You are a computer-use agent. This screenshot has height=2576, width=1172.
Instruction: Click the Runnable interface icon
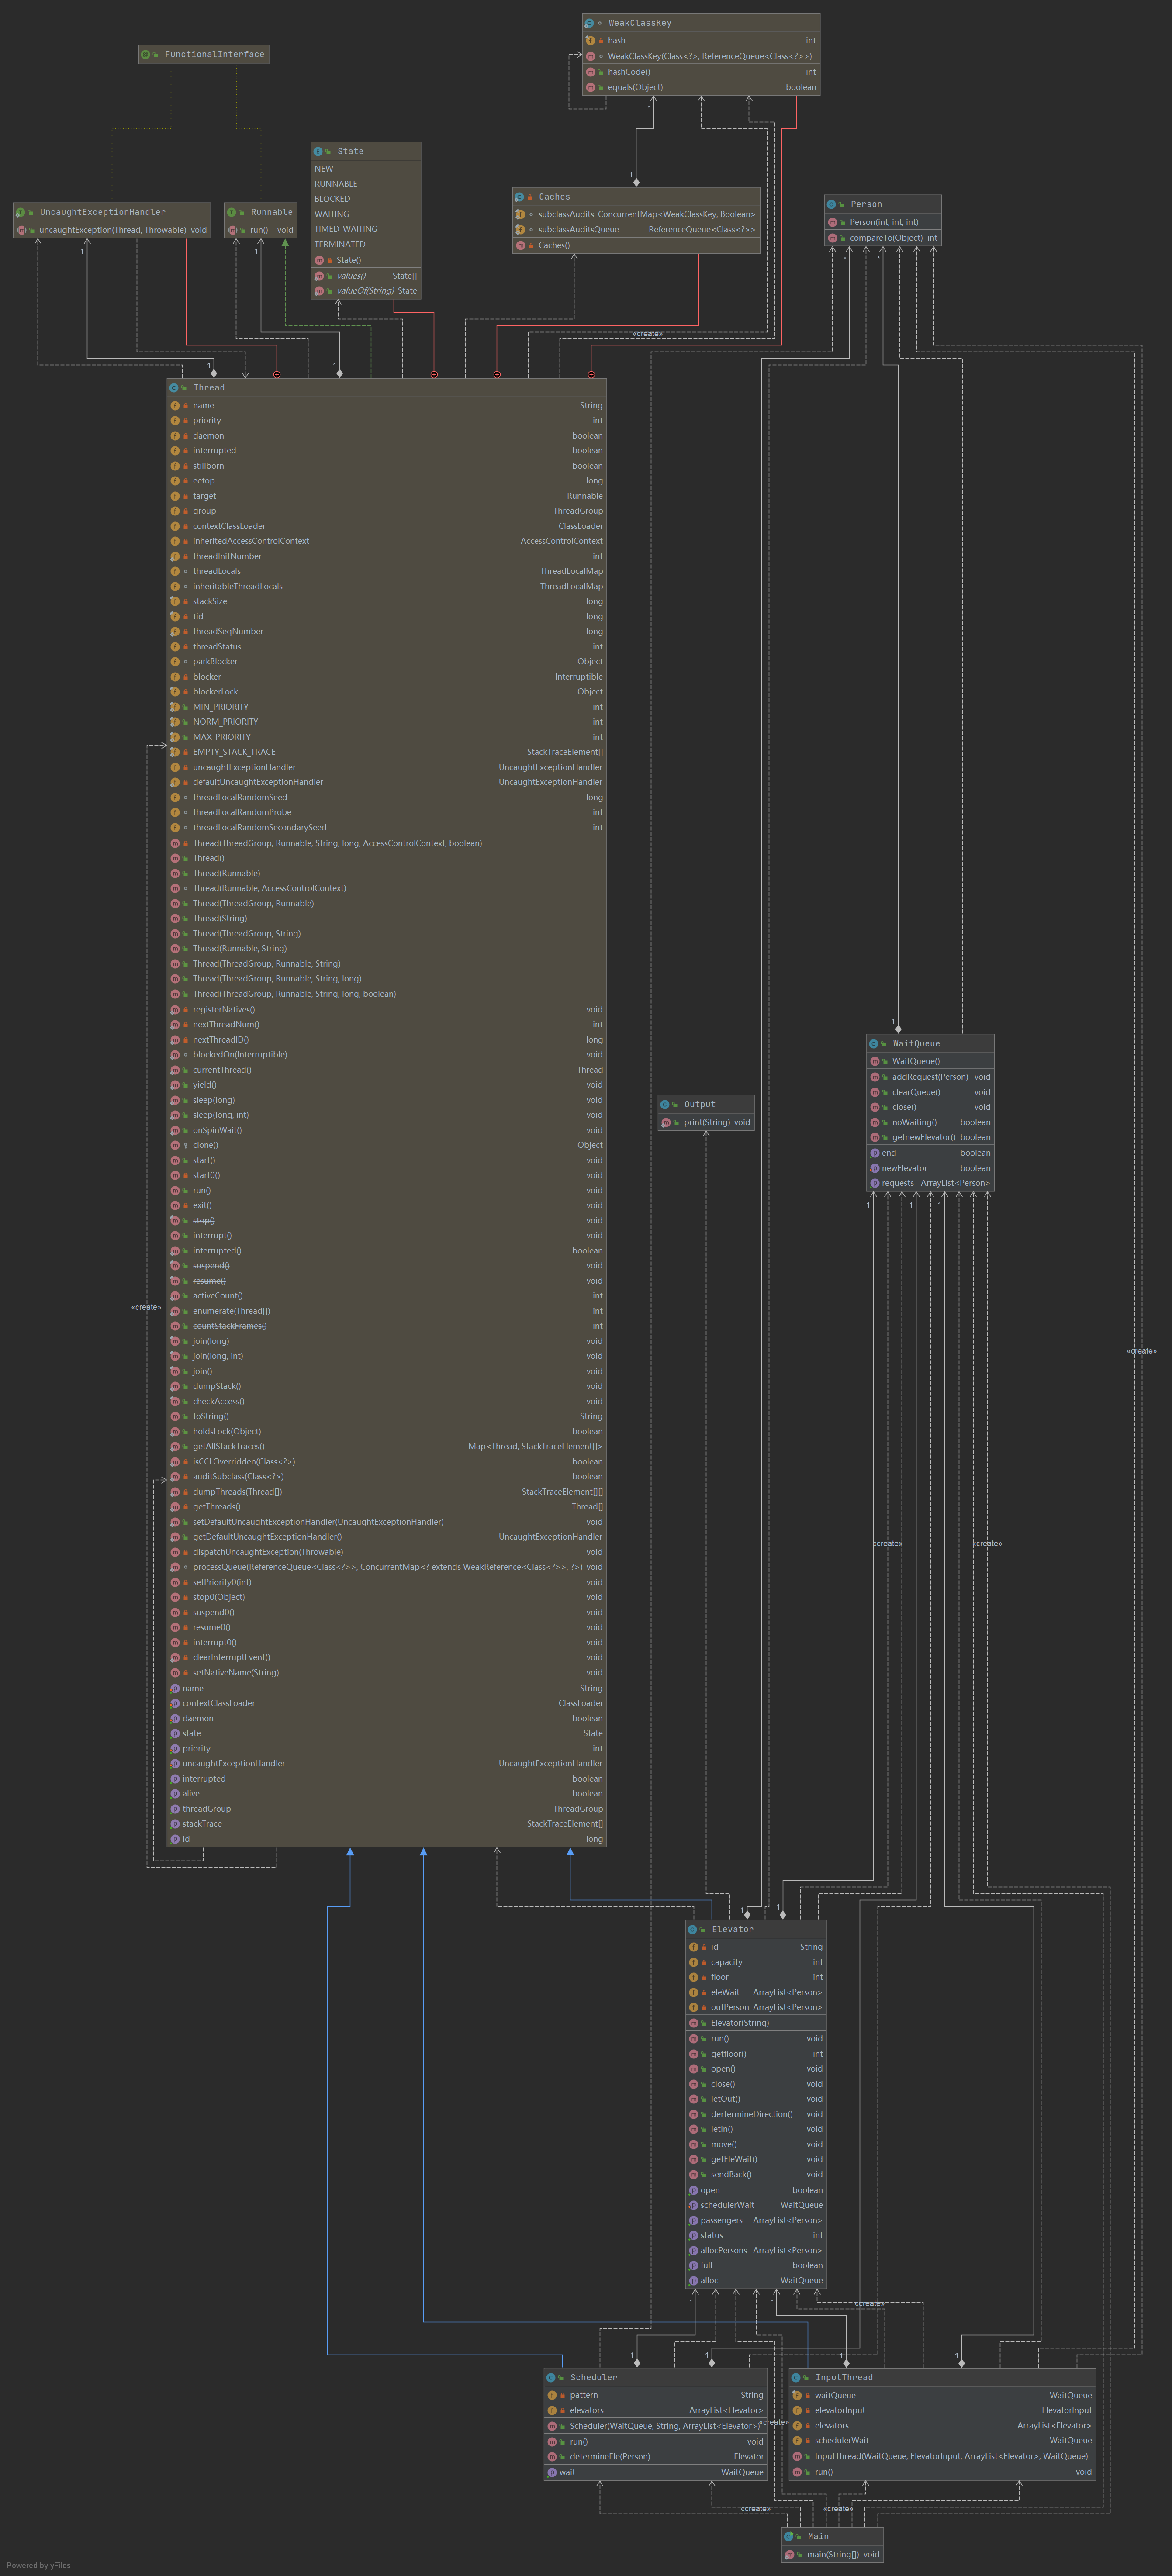point(231,212)
